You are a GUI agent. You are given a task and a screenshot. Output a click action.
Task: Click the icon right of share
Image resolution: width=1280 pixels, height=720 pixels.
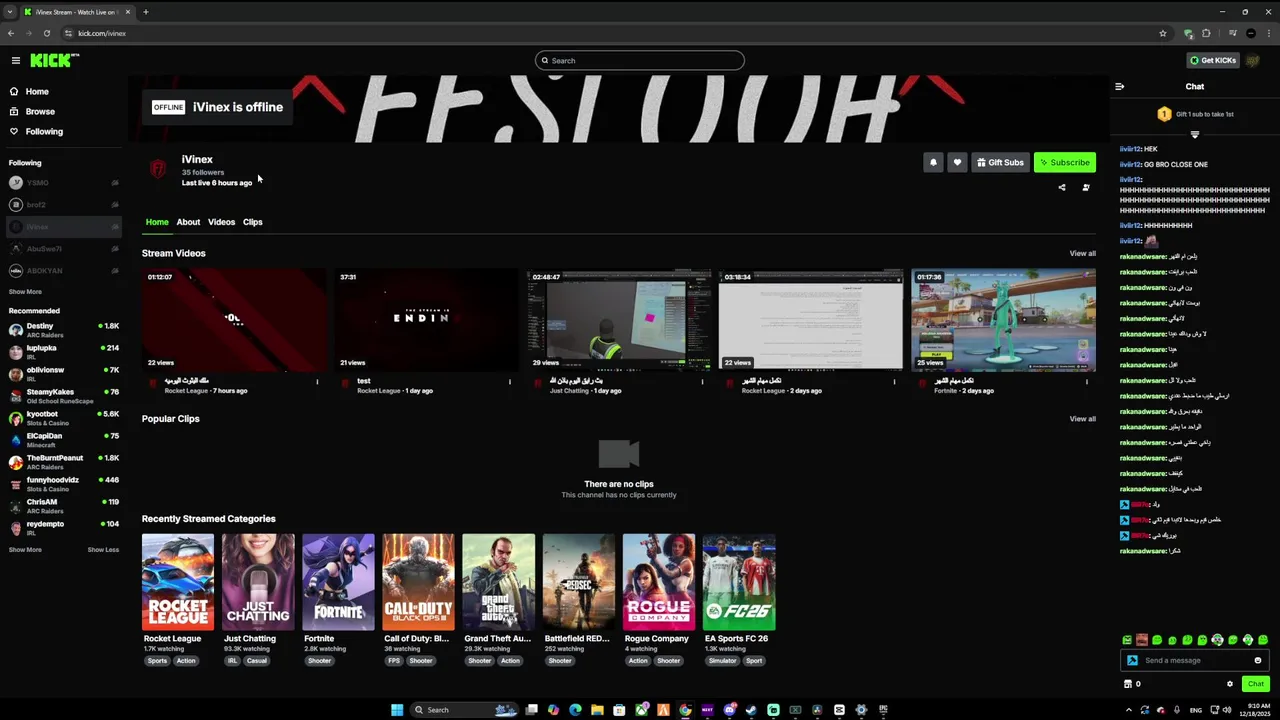click(1085, 187)
